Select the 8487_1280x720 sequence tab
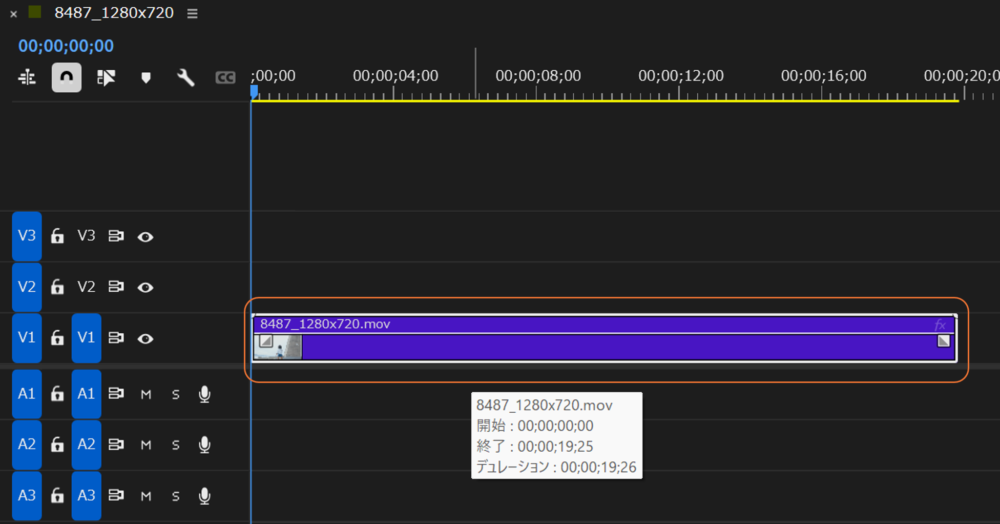Screen dimensions: 1000x524 [x=114, y=13]
